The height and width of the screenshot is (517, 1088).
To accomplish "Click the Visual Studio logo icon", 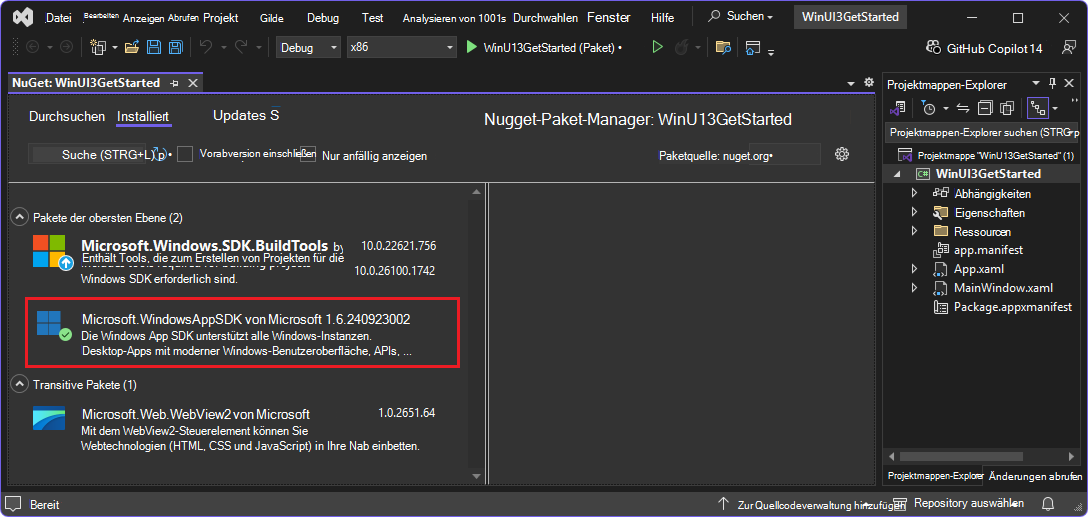I will [24, 17].
